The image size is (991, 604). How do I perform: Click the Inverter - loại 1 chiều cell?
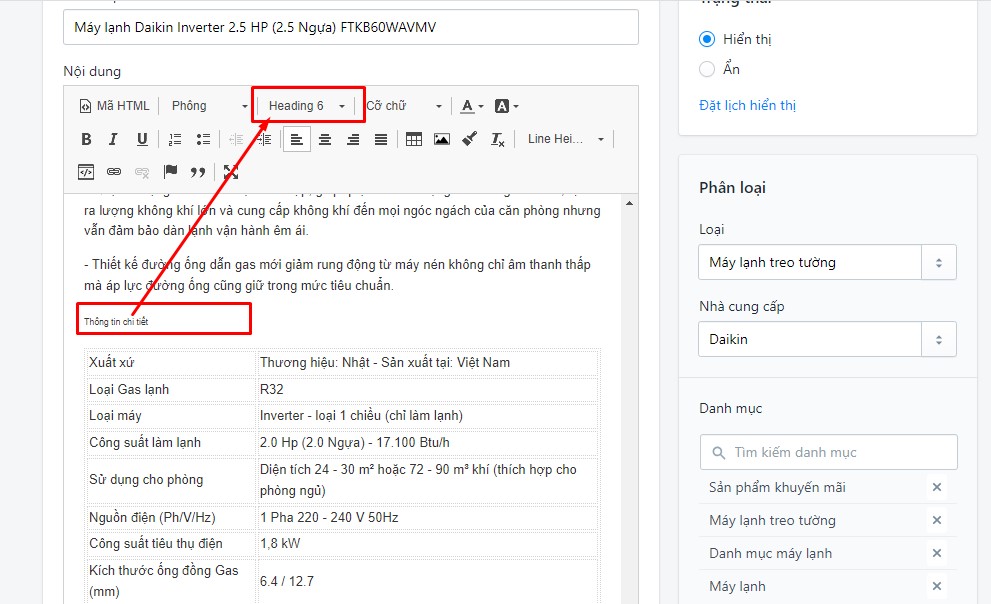pos(427,416)
